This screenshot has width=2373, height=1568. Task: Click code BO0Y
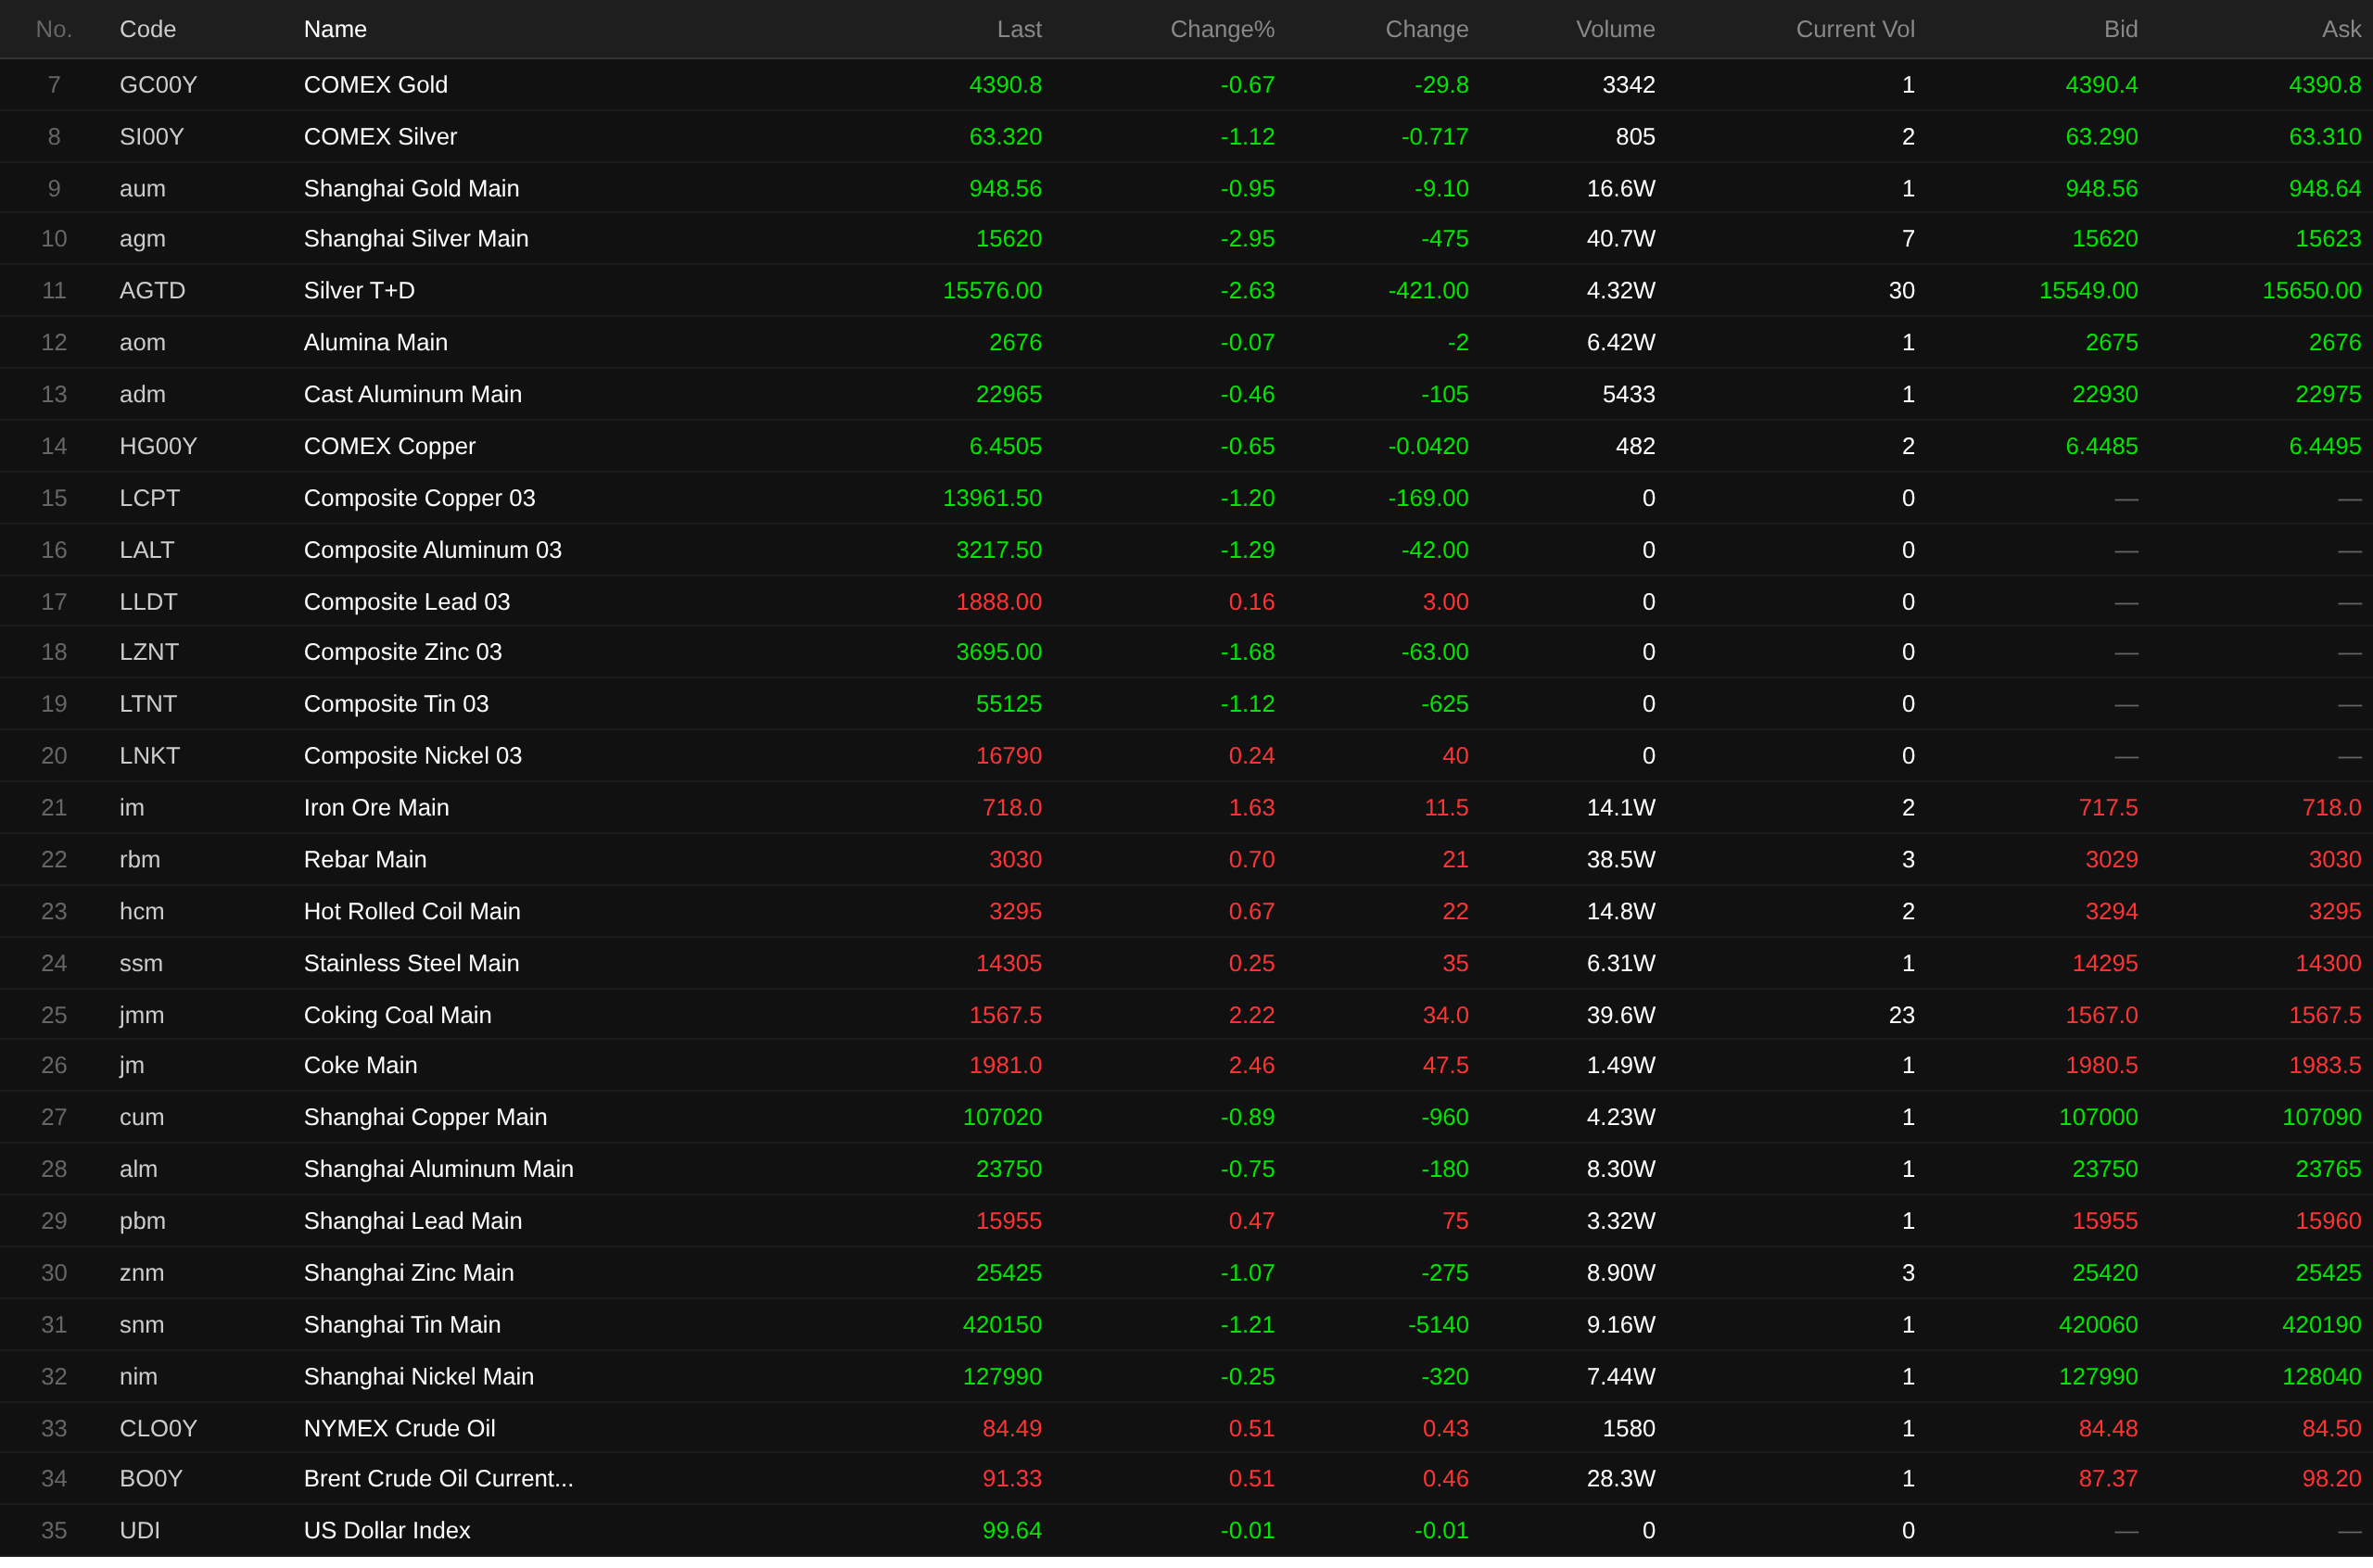click(151, 1481)
